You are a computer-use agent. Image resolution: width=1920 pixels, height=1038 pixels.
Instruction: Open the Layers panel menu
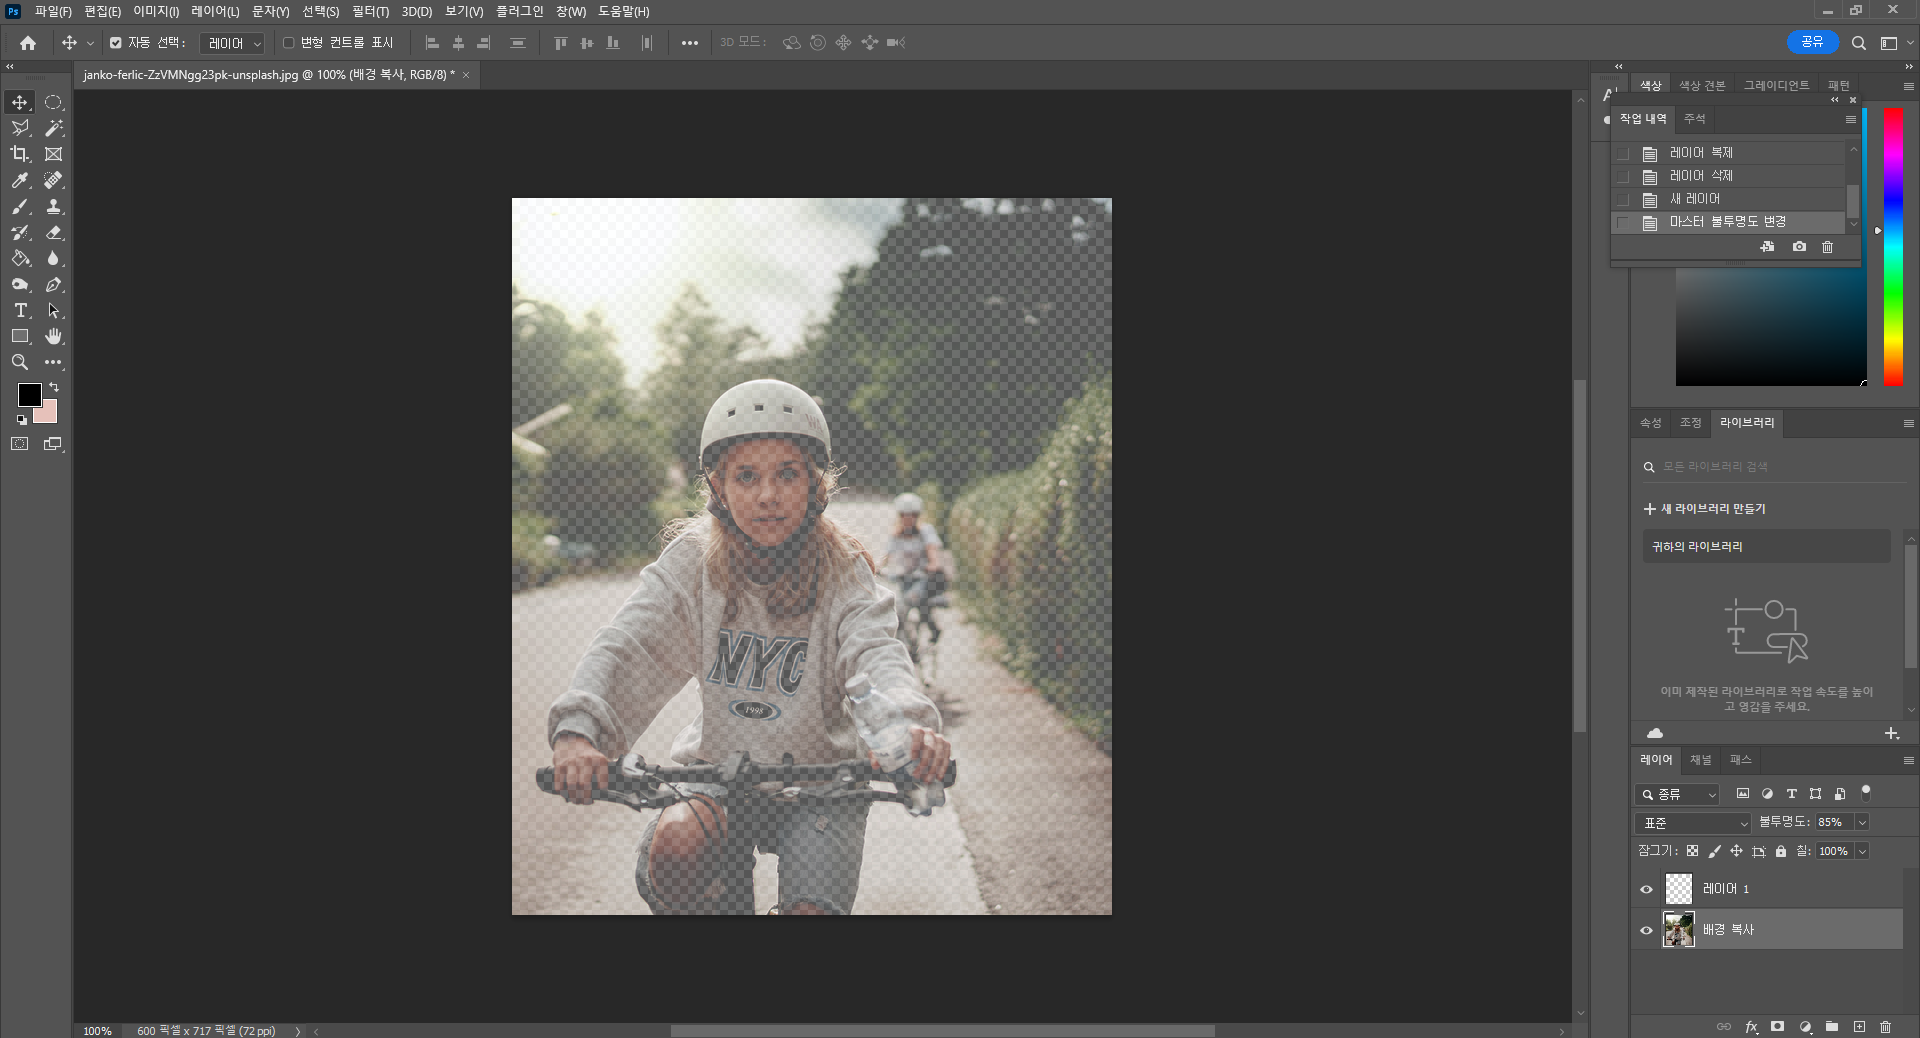click(1908, 760)
